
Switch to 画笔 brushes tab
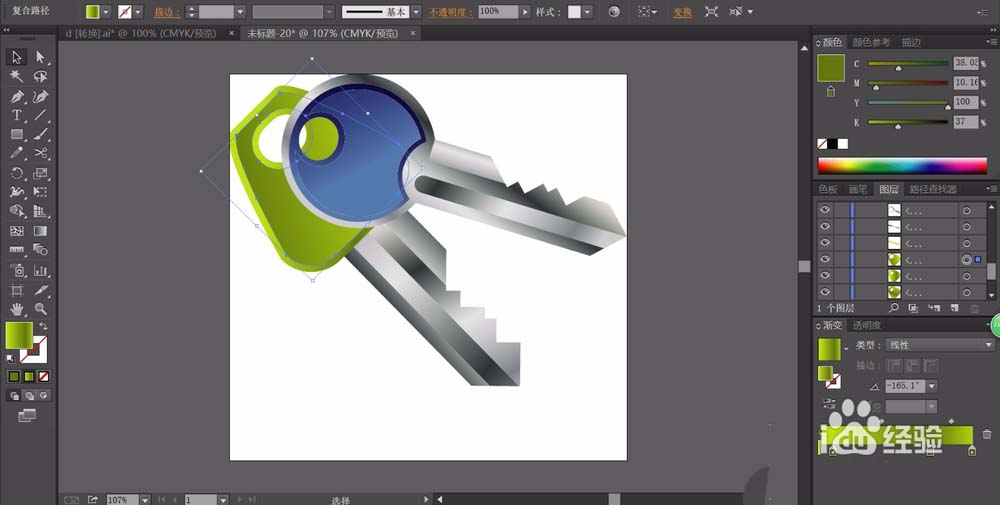click(858, 189)
